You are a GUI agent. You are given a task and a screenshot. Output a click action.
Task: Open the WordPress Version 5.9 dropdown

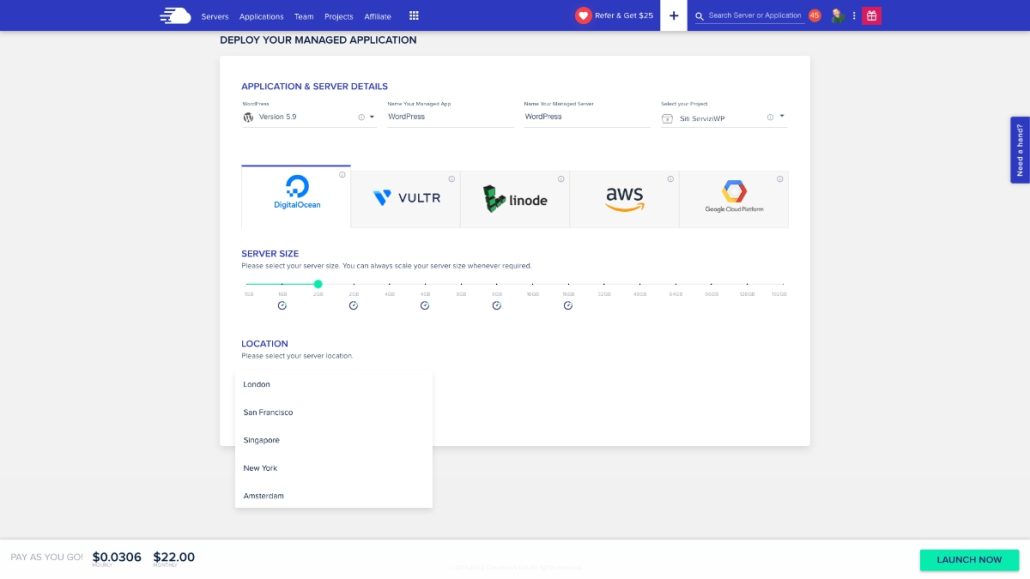(x=305, y=116)
